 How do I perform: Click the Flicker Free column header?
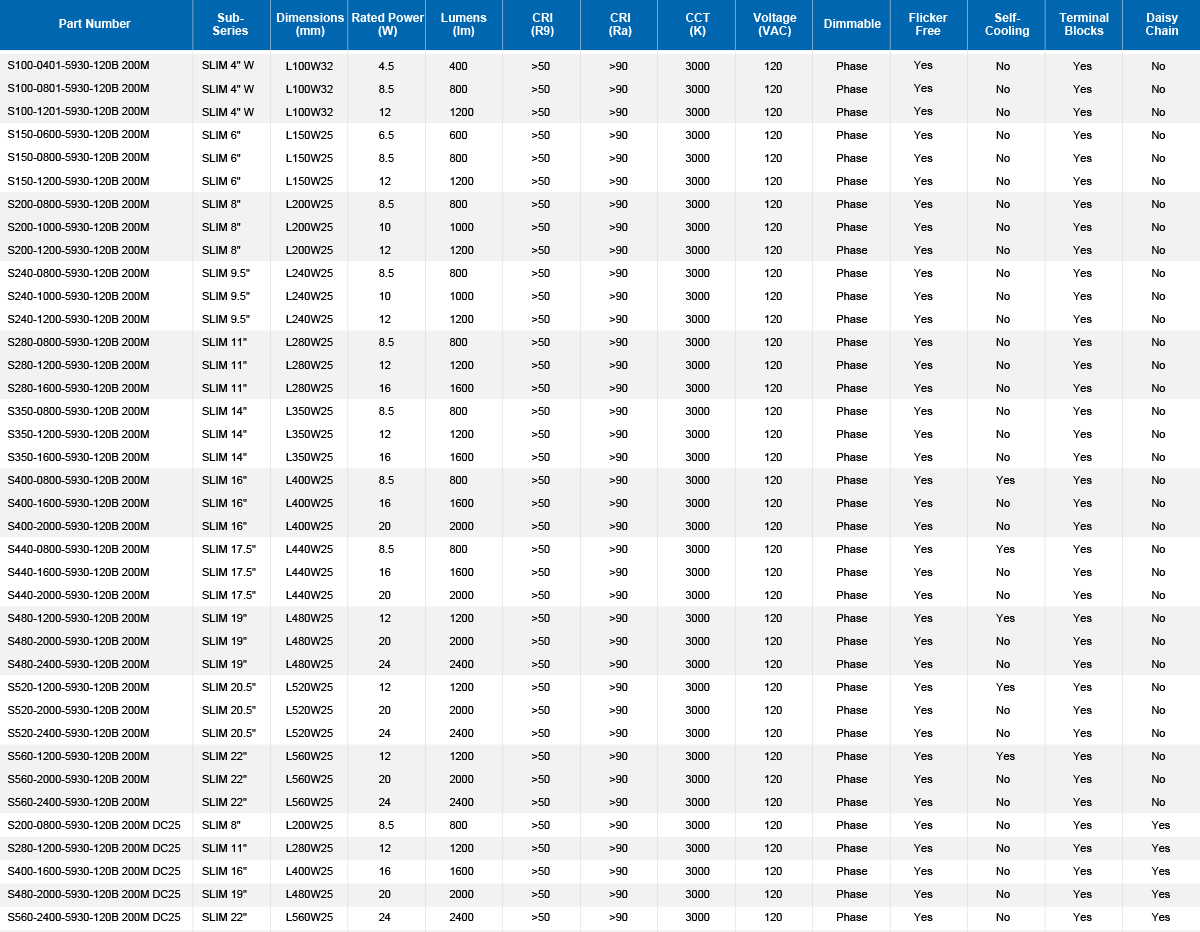(928, 24)
